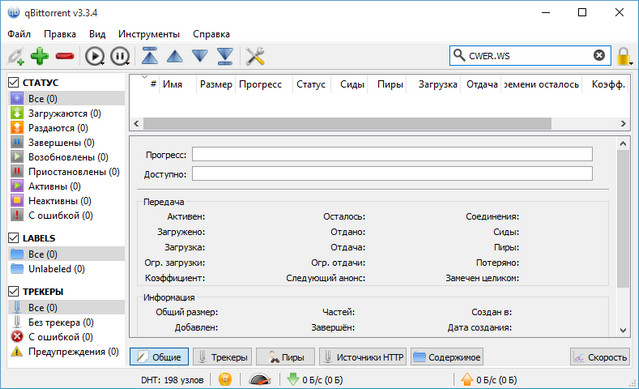Image resolution: width=639 pixels, height=389 pixels.
Task: Select status filter Все (0)
Action: pyautogui.click(x=66, y=99)
